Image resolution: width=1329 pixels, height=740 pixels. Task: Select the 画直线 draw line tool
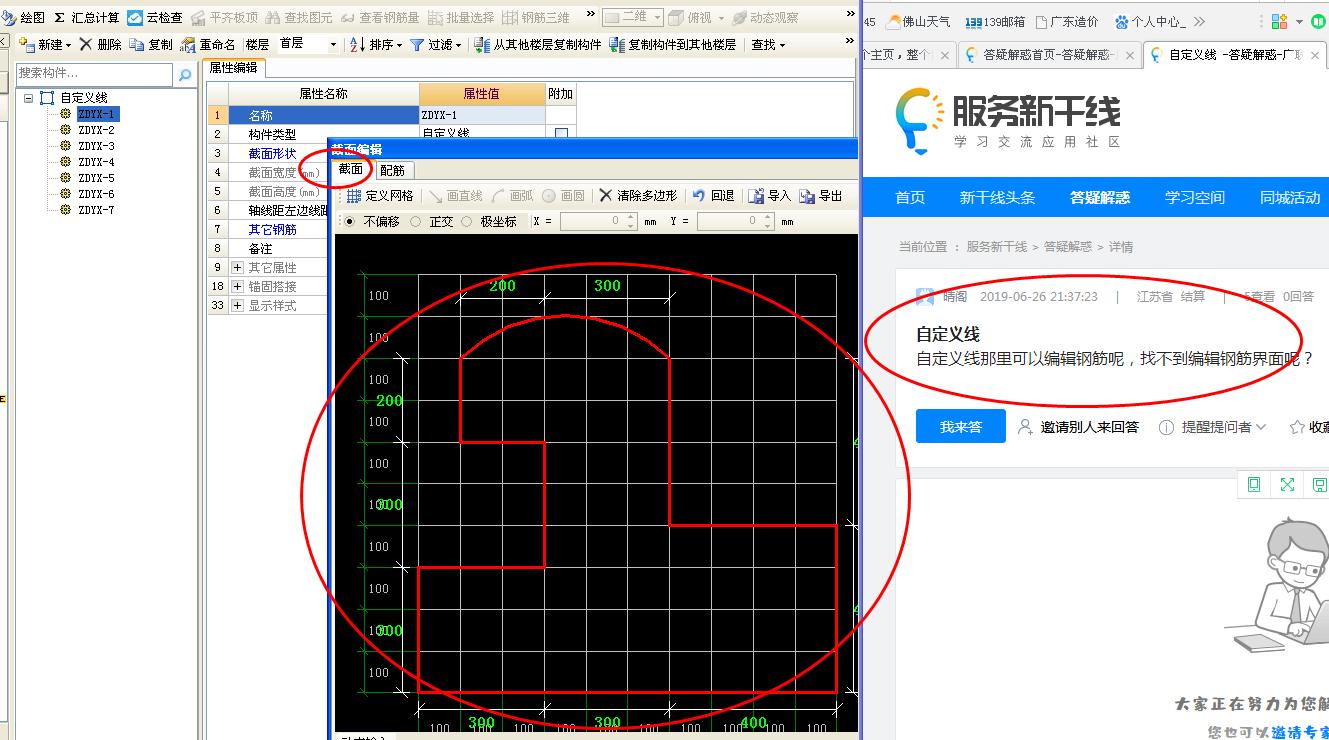click(x=455, y=196)
